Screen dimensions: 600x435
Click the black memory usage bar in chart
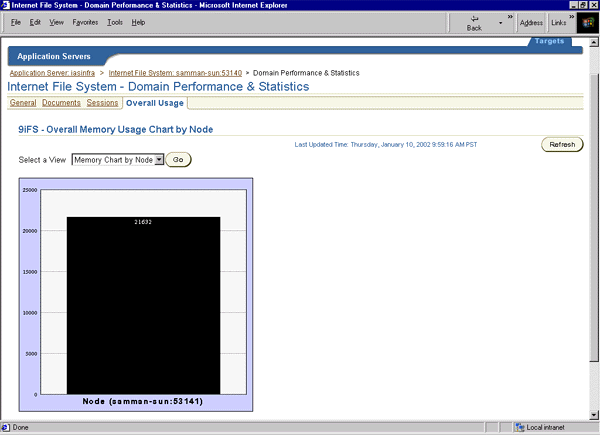(x=143, y=305)
